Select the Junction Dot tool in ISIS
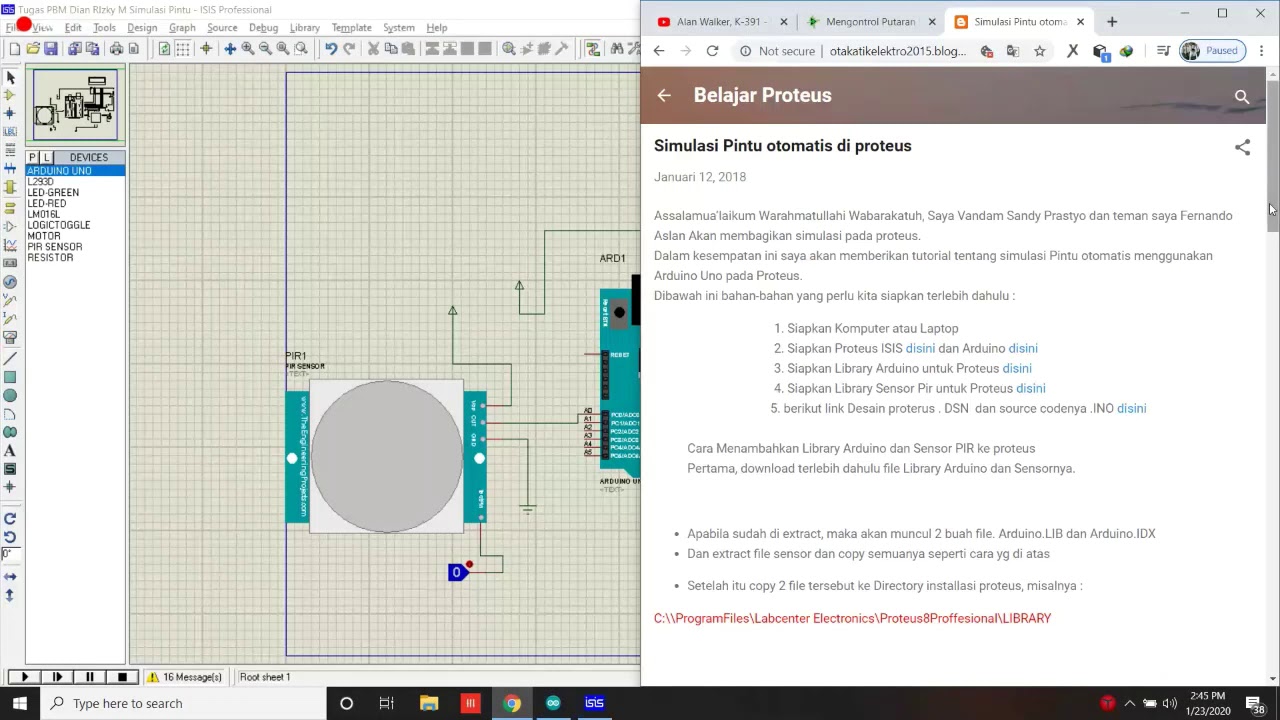Viewport: 1280px width, 720px height. click(10, 113)
